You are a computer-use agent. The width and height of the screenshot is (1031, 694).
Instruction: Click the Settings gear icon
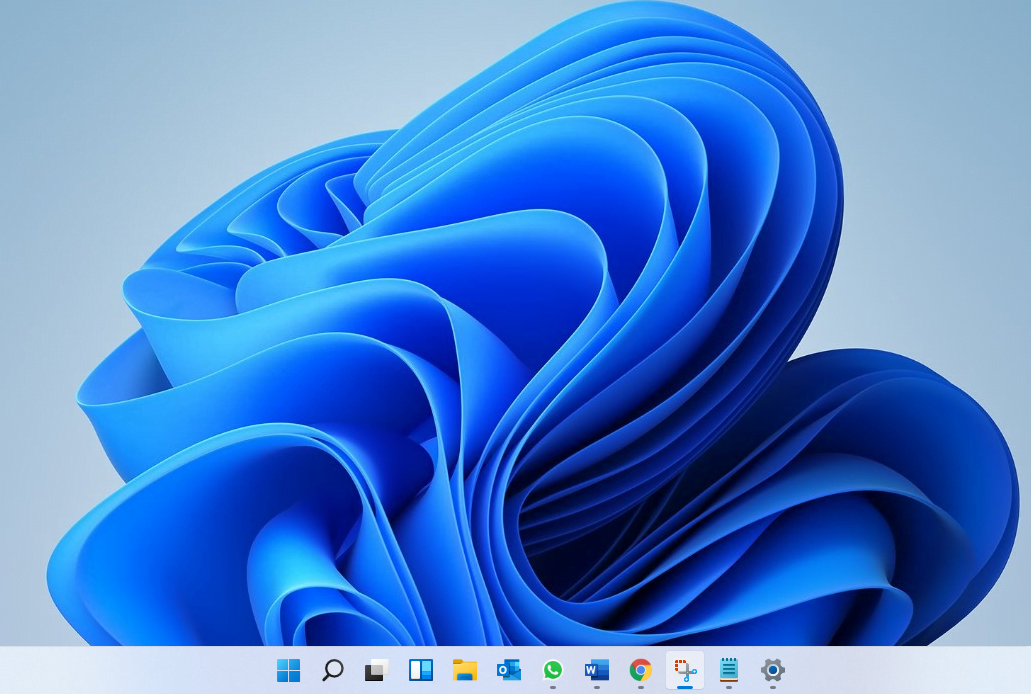(772, 671)
